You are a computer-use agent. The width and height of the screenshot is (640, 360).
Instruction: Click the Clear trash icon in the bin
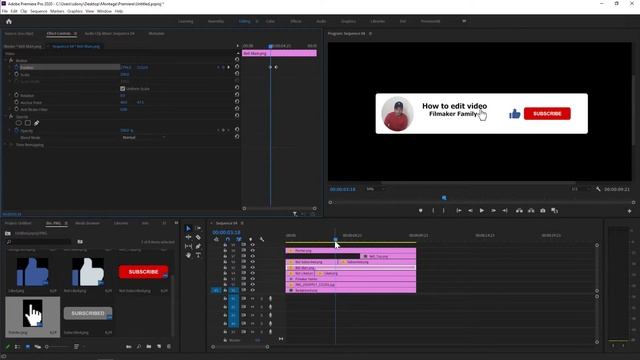169,347
